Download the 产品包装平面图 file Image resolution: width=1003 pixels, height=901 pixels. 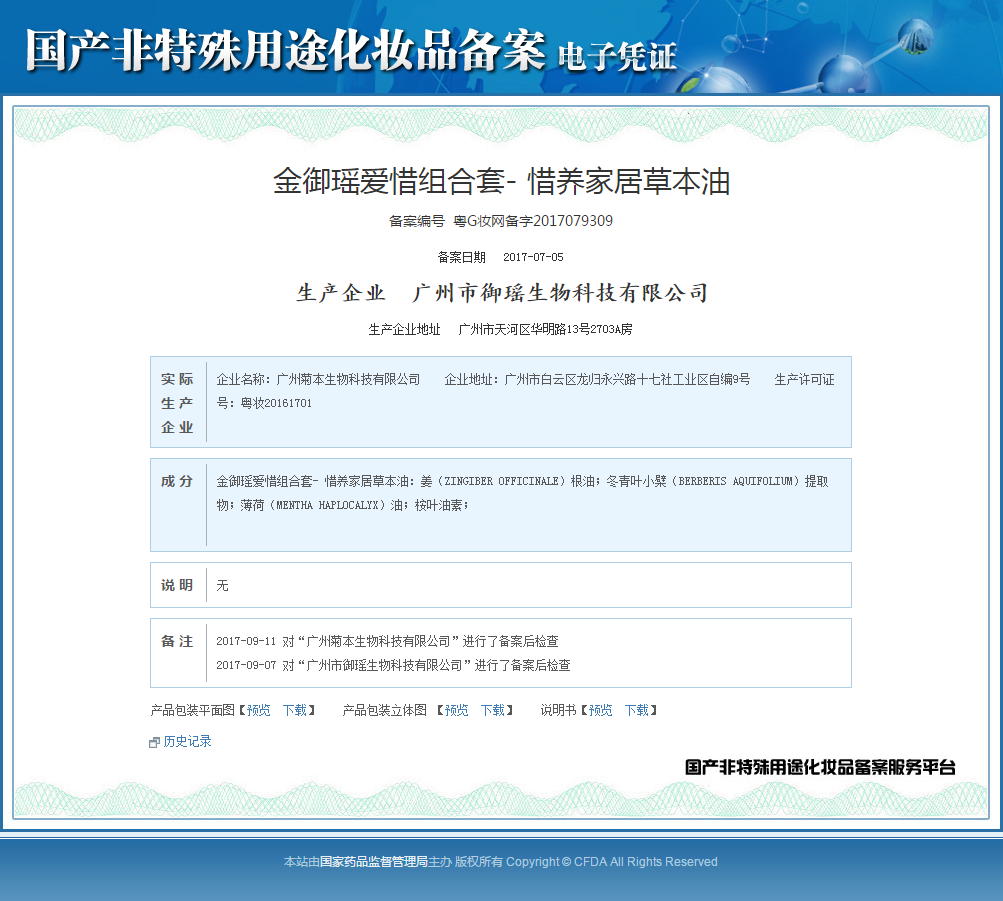[294, 710]
